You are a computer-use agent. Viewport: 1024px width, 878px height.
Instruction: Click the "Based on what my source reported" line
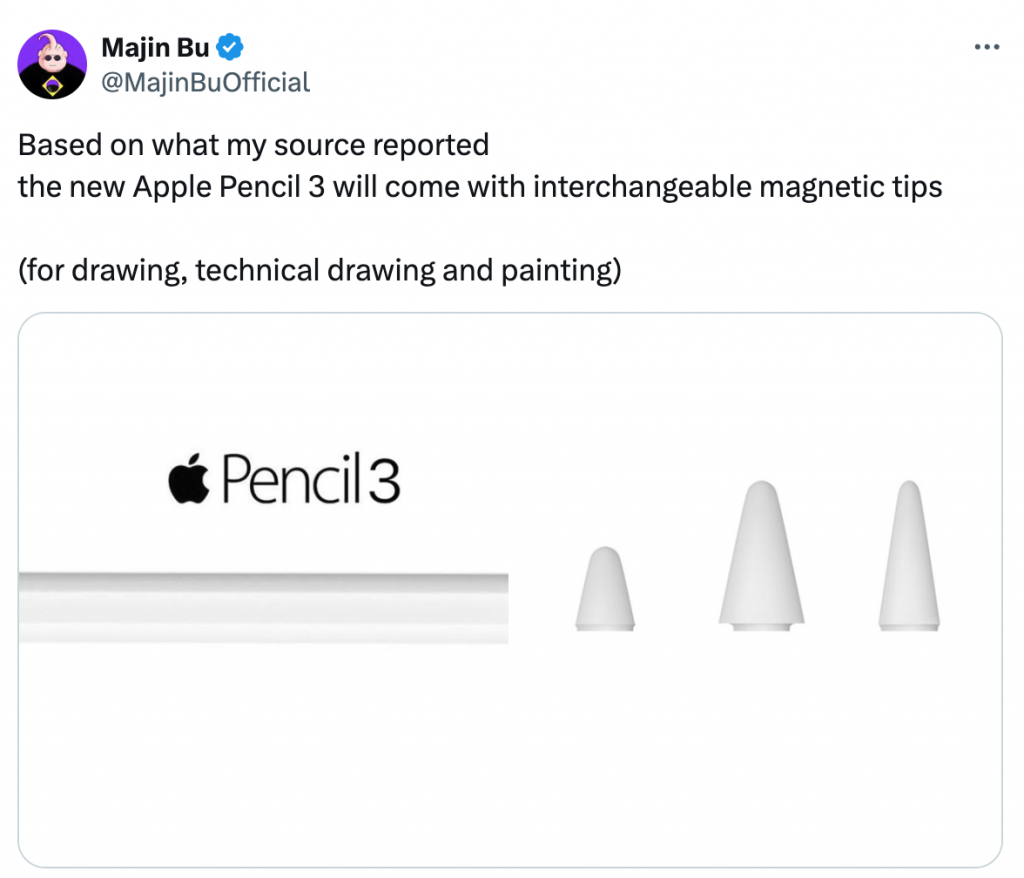coord(253,146)
